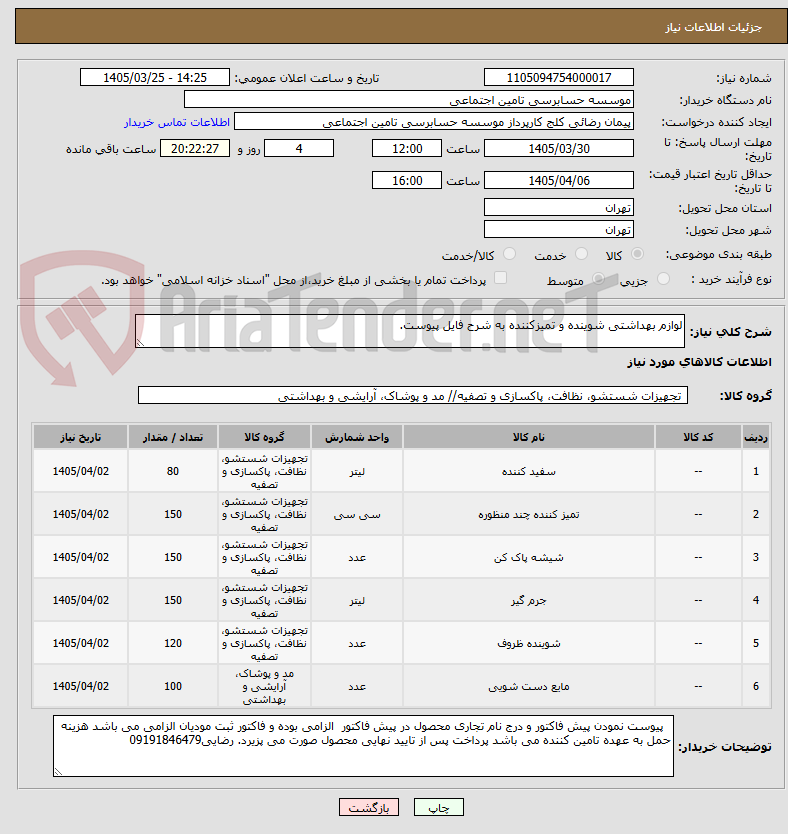Click the گروه کالا column header
Viewport: 788px width, 834px height.
point(264,437)
